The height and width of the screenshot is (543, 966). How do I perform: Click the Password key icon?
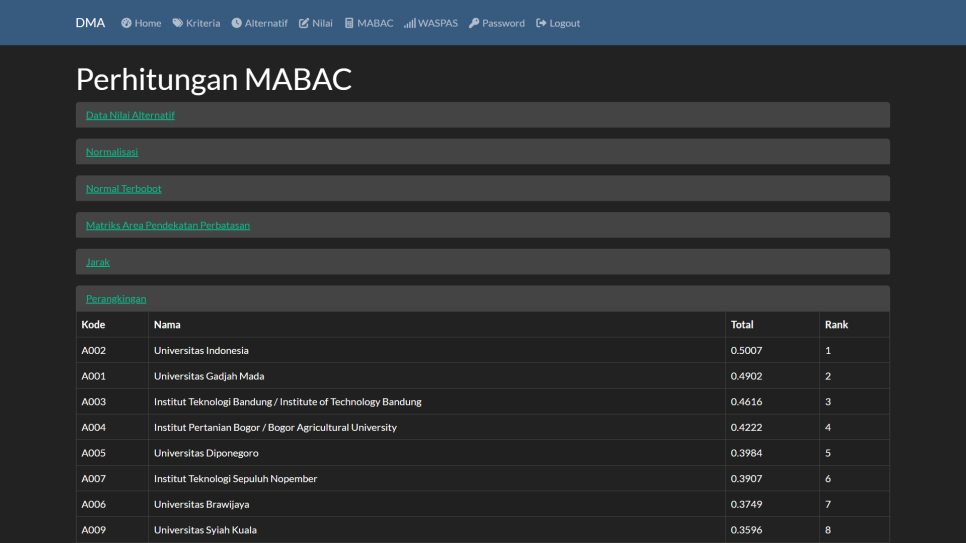coord(474,23)
